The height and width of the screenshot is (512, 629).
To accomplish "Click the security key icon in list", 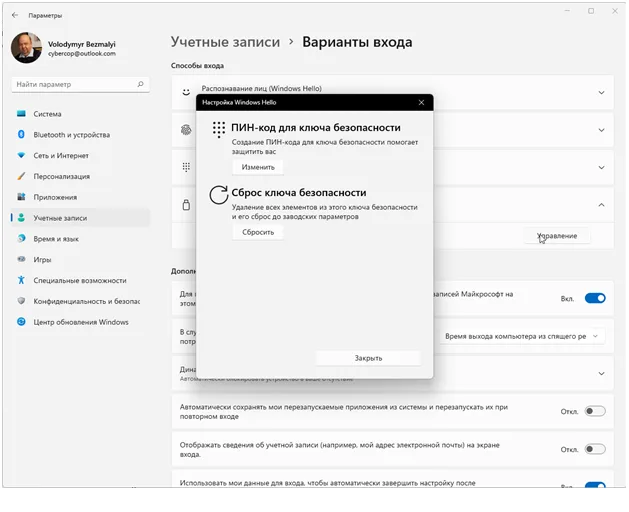I will click(x=186, y=205).
